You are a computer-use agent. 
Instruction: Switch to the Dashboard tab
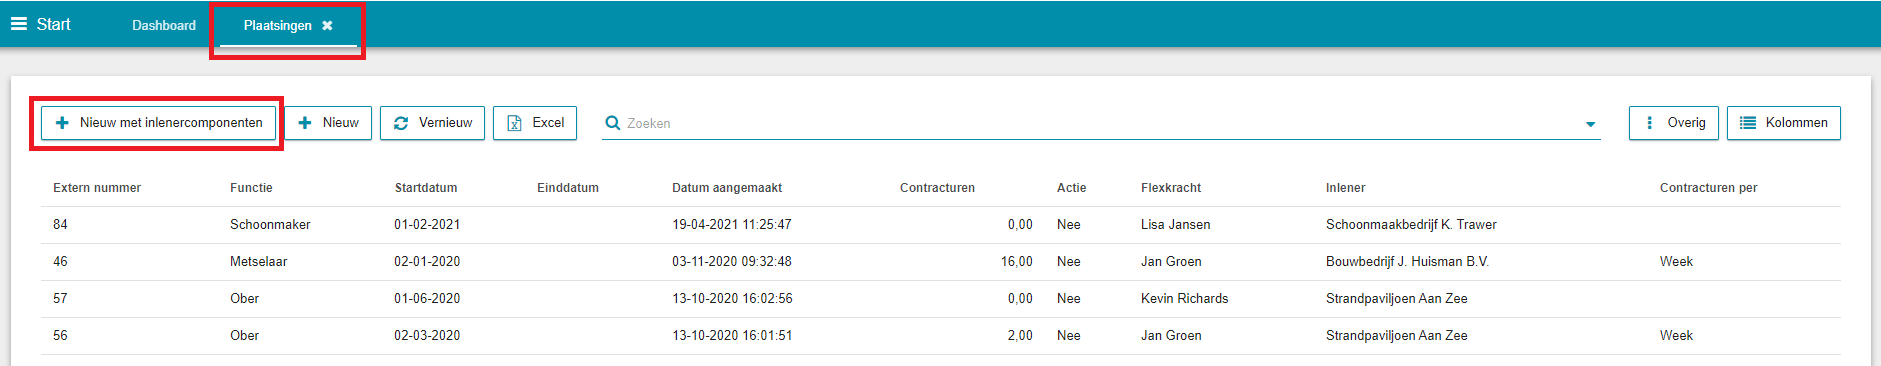pos(164,26)
